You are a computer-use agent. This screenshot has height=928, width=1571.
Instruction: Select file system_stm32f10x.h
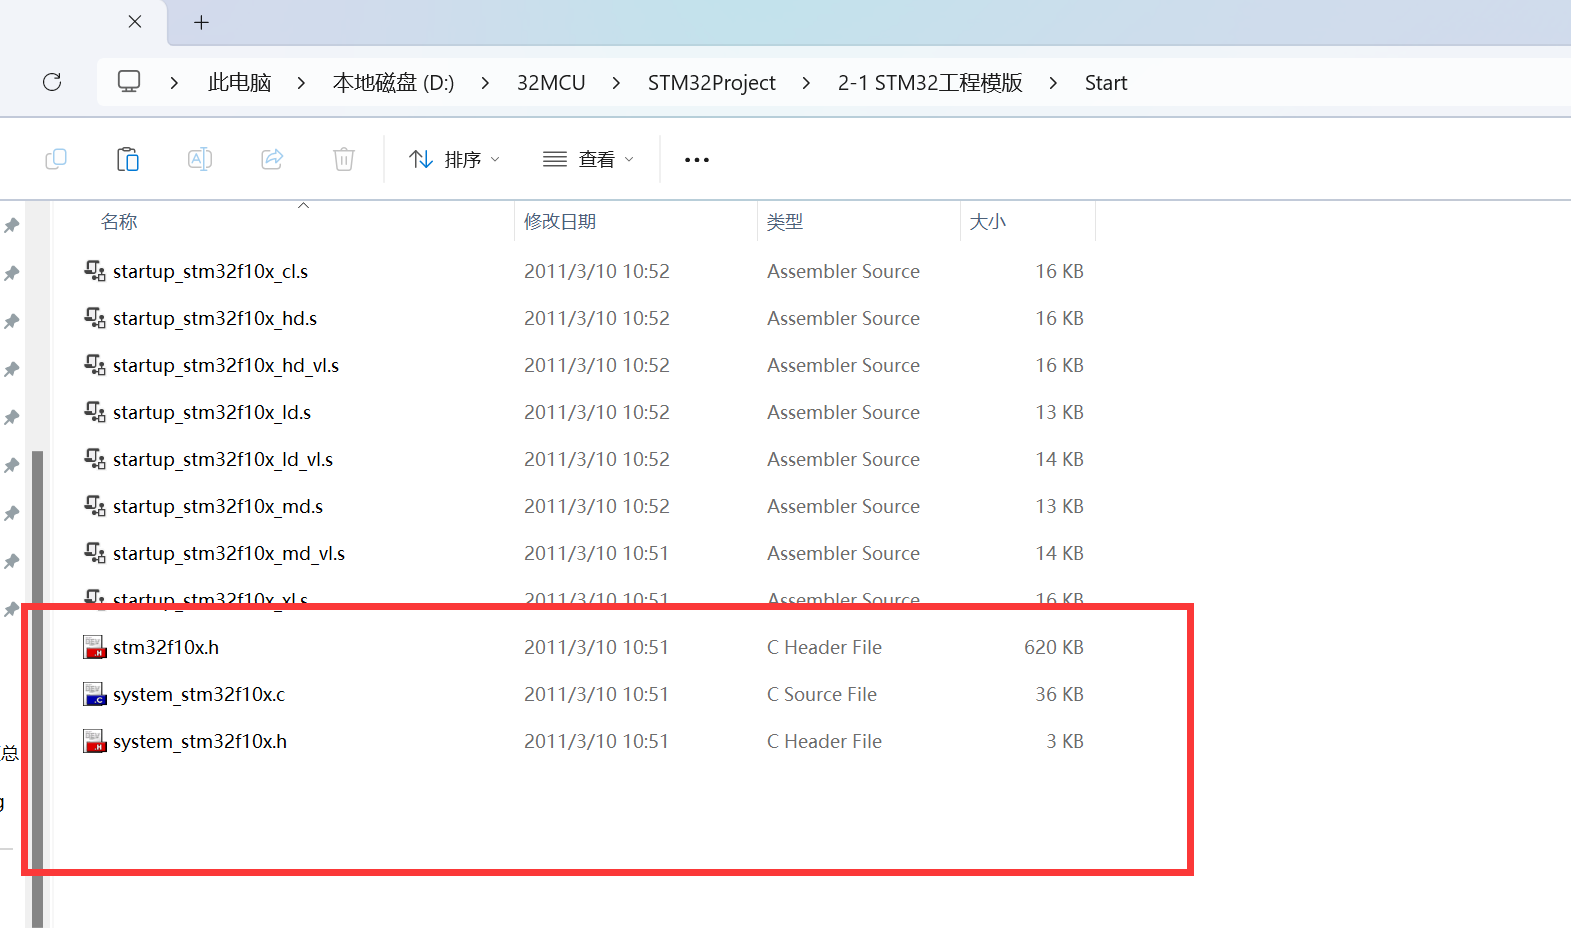click(x=200, y=741)
